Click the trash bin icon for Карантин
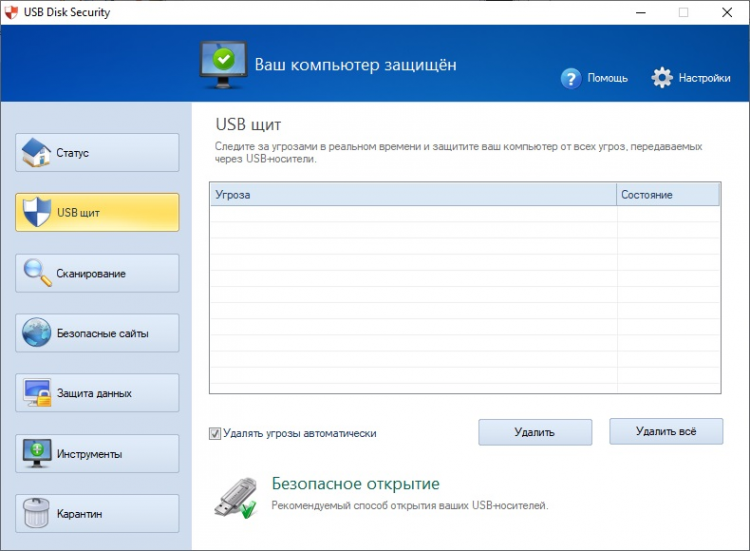The width and height of the screenshot is (750, 551). tap(36, 513)
